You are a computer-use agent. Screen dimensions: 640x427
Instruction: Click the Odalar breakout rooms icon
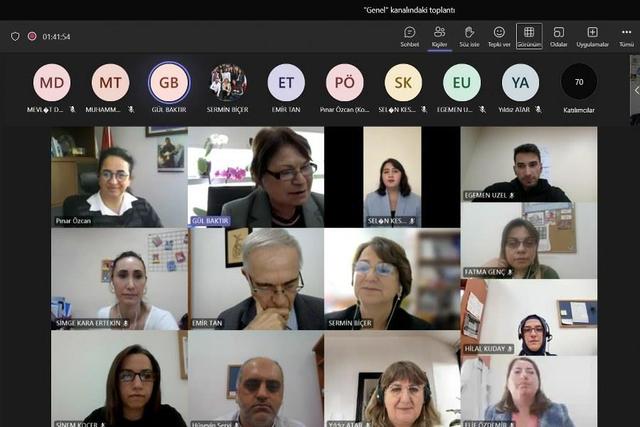tap(558, 36)
